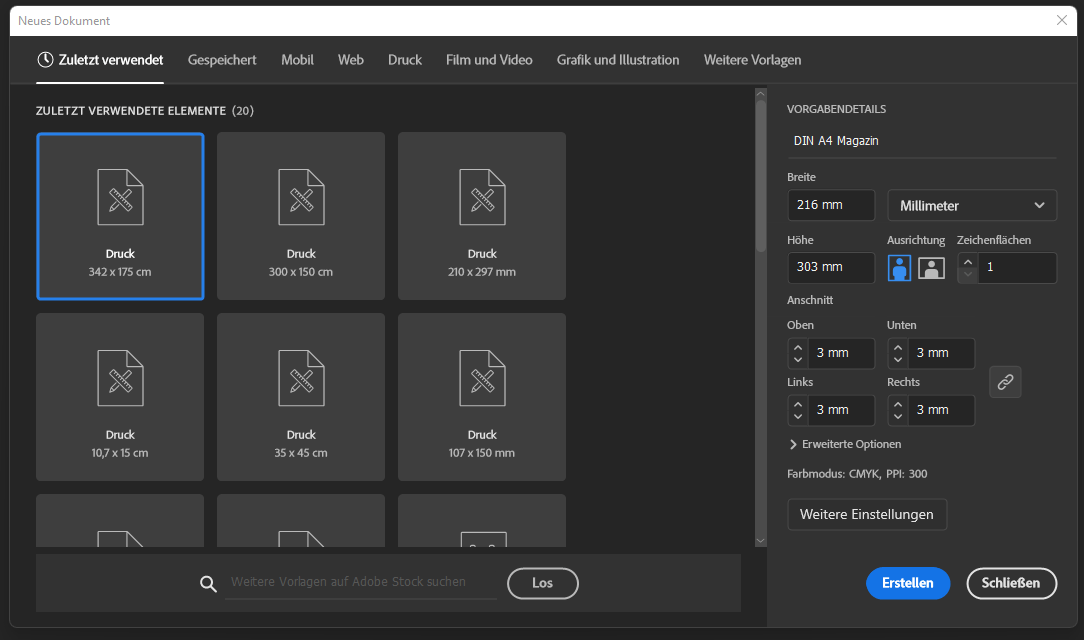Choose the Druck 300 x 150 cm preset icon
The width and height of the screenshot is (1084, 640).
pyautogui.click(x=301, y=197)
